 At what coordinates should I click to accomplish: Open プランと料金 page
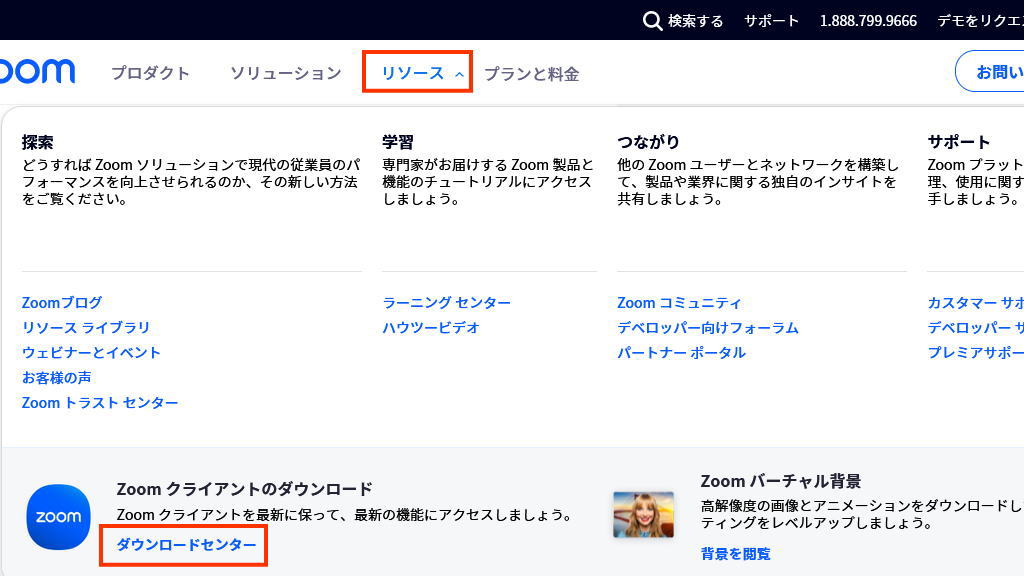[532, 74]
